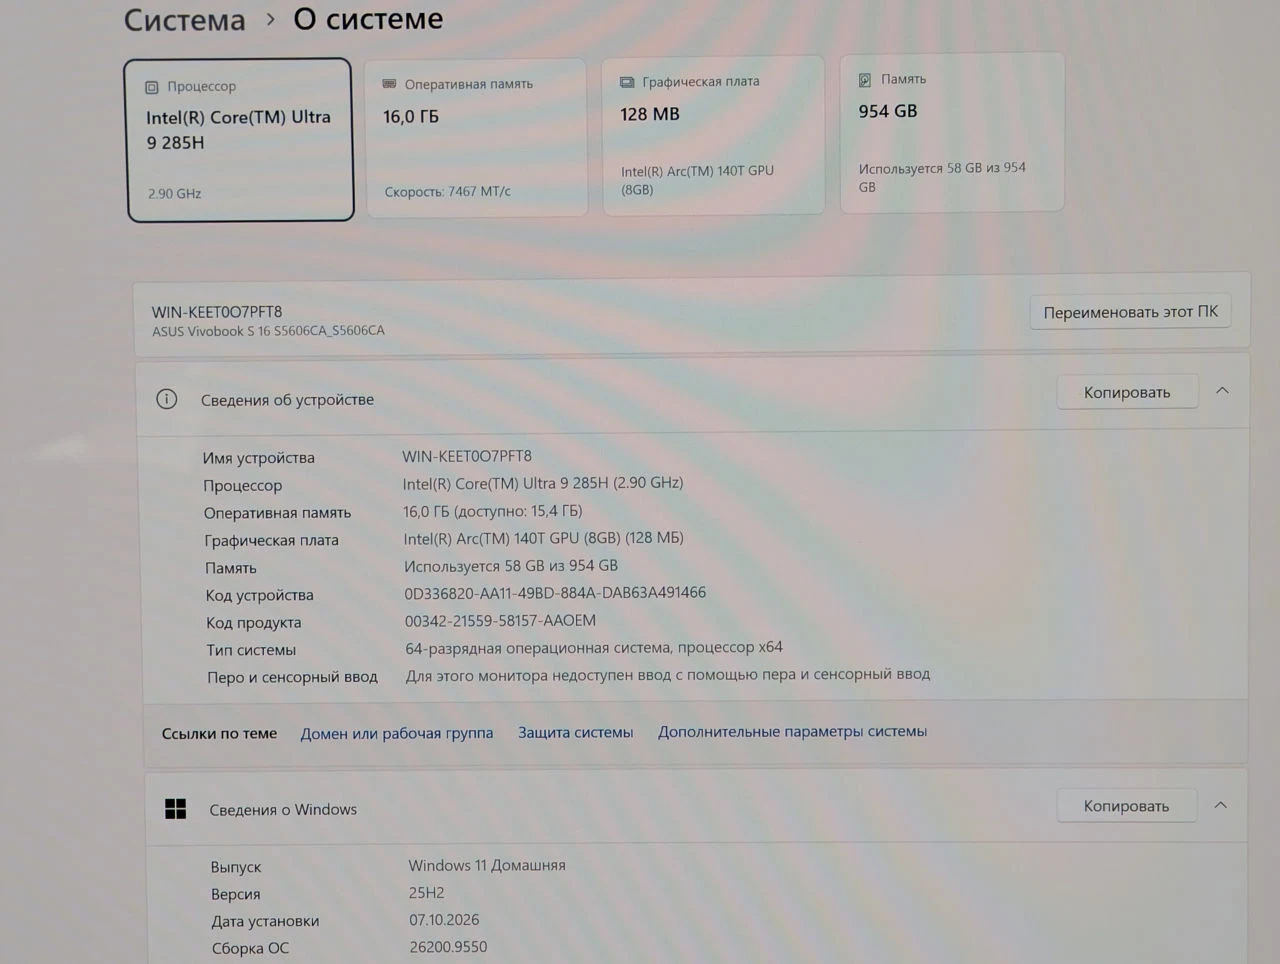The image size is (1280, 964).
Task: Click the install date 07.10.2026
Action: point(444,920)
